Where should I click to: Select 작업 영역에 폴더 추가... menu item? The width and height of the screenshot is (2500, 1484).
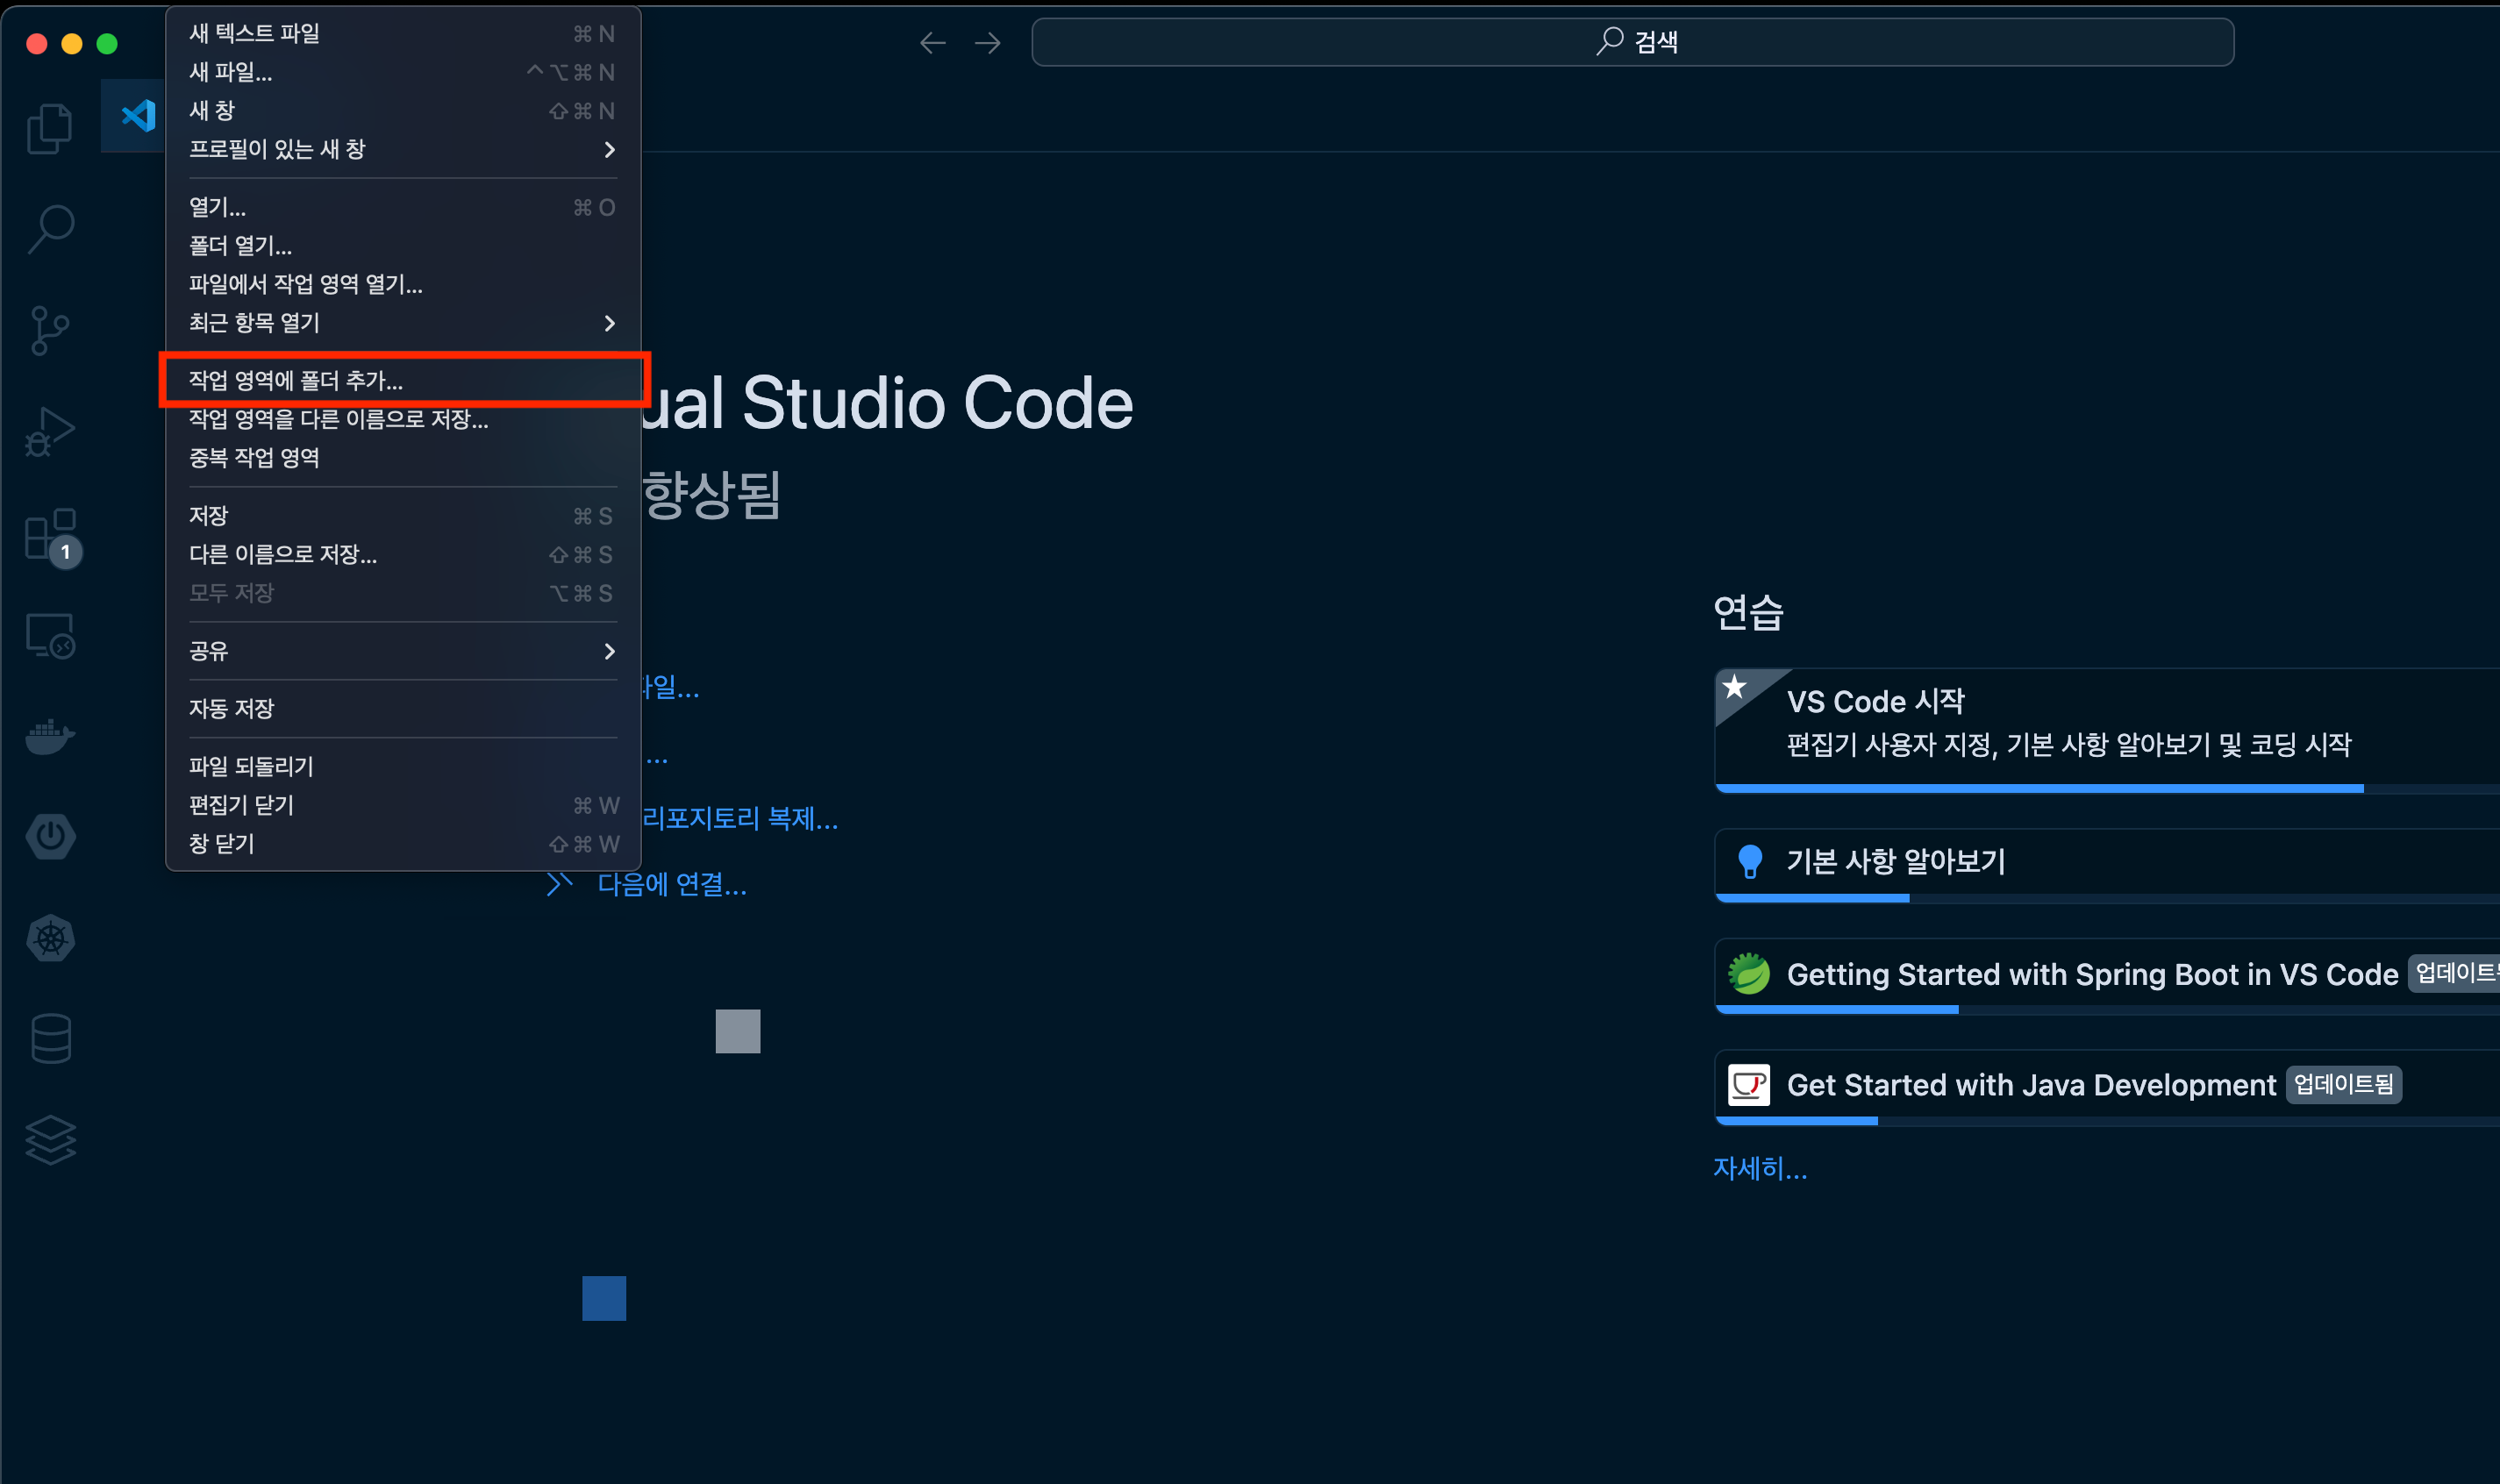pos(297,381)
